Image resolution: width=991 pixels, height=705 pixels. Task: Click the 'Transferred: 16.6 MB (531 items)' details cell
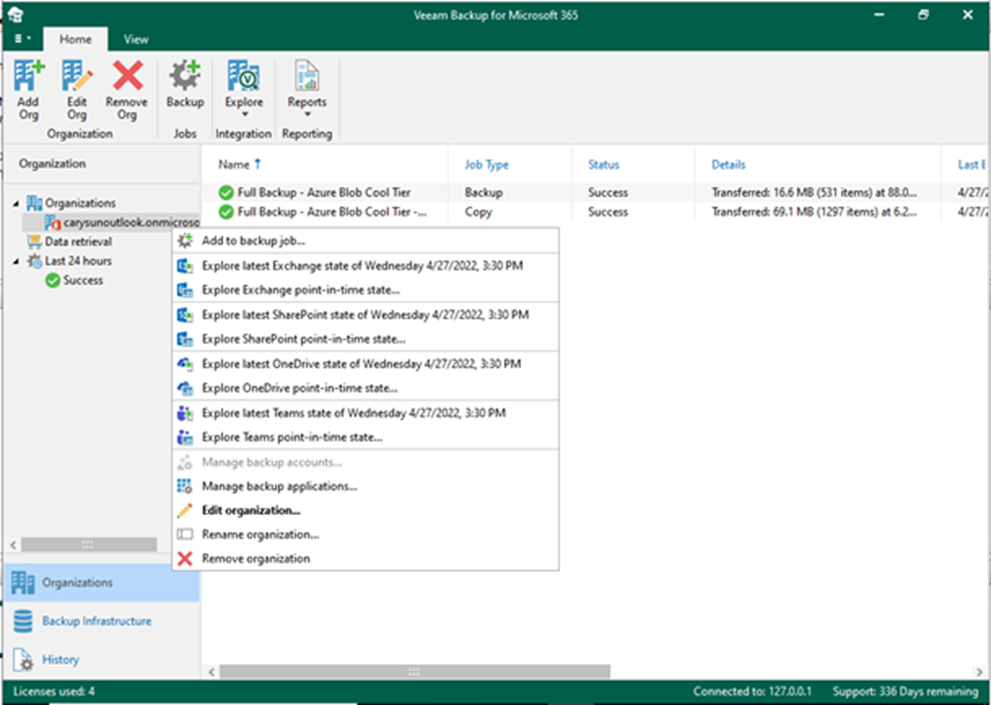[x=814, y=192]
